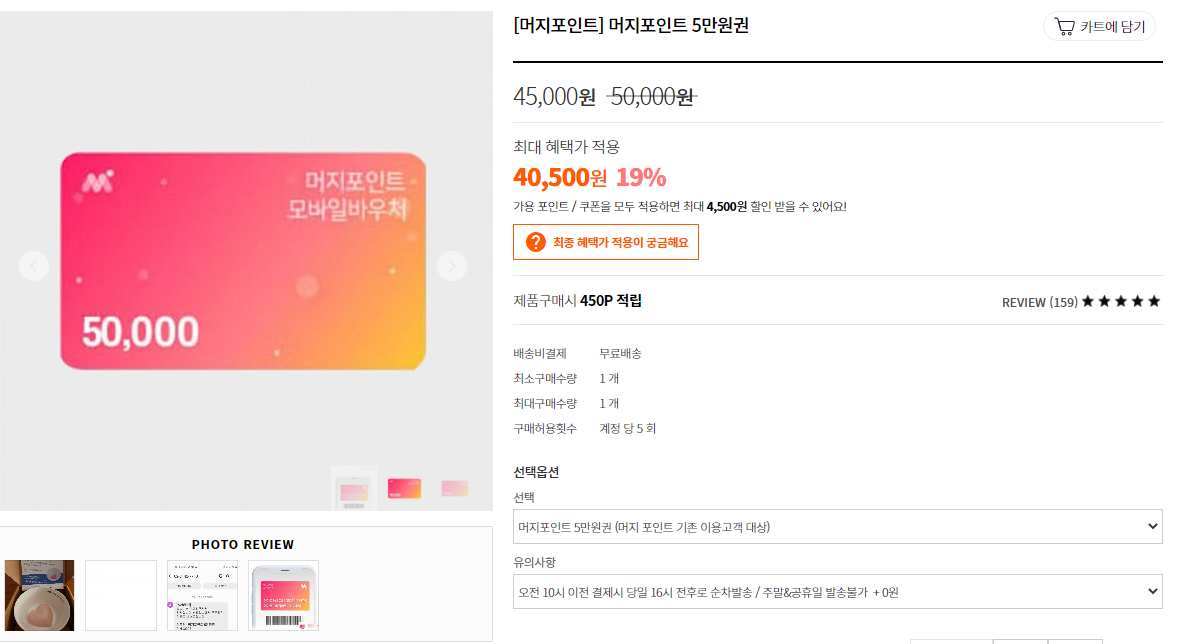The height and width of the screenshot is (644, 1177).
Task: Open the heart bowl photo review
Action: click(x=40, y=595)
